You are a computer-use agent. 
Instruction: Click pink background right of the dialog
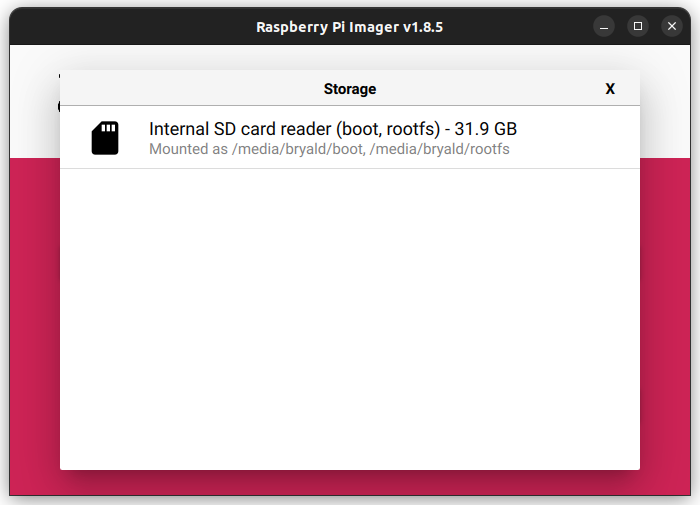coord(665,313)
